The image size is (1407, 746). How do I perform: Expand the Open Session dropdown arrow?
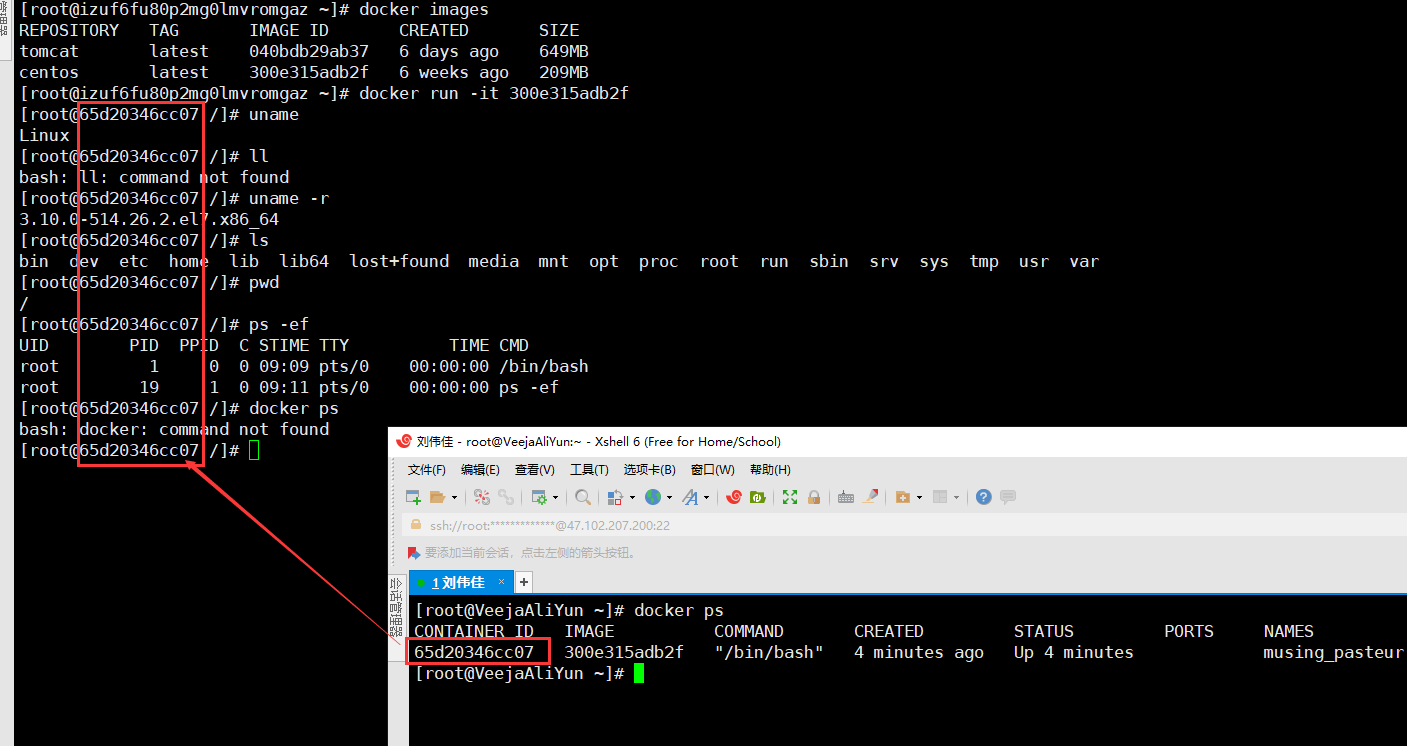pyautogui.click(x=454, y=497)
